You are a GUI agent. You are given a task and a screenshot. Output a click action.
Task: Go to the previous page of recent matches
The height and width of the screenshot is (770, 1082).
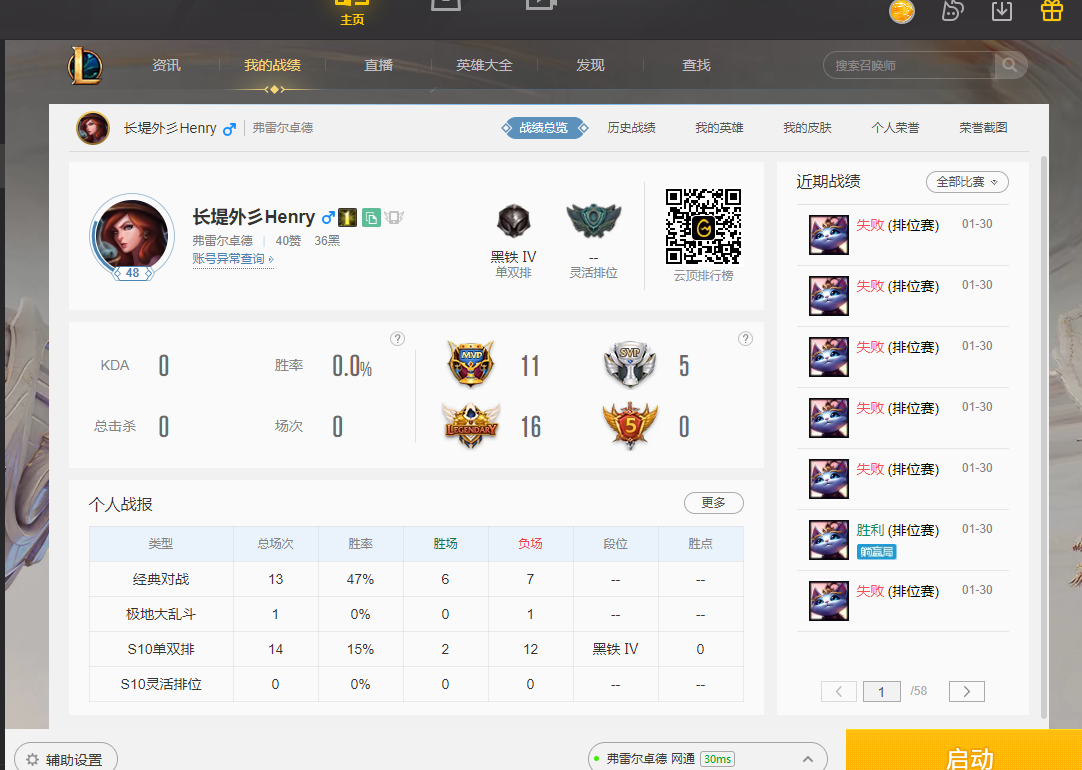(x=838, y=691)
